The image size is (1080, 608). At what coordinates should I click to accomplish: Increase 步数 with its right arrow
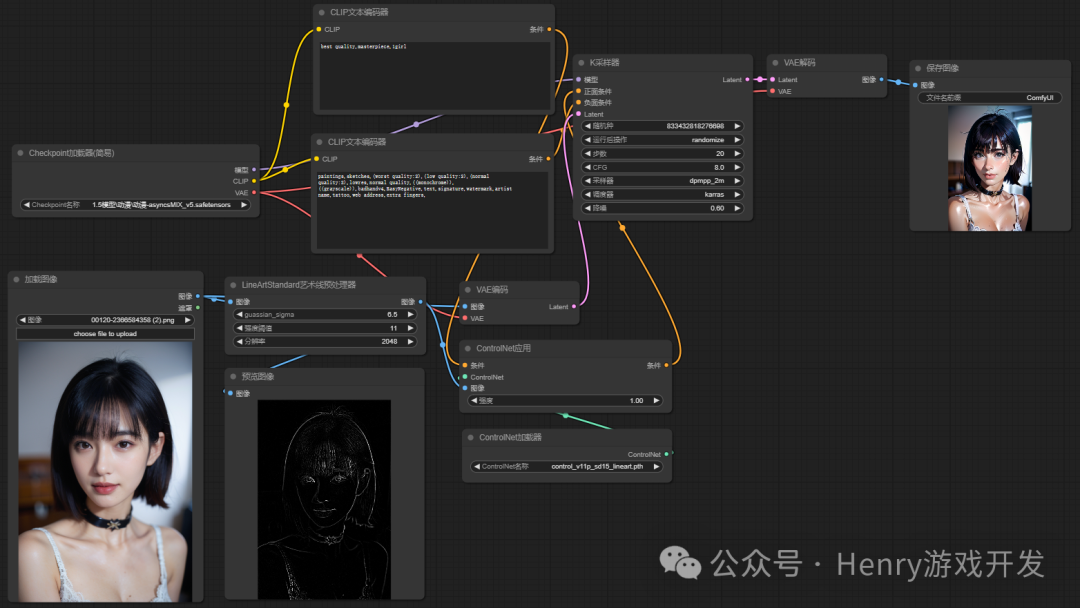(737, 154)
